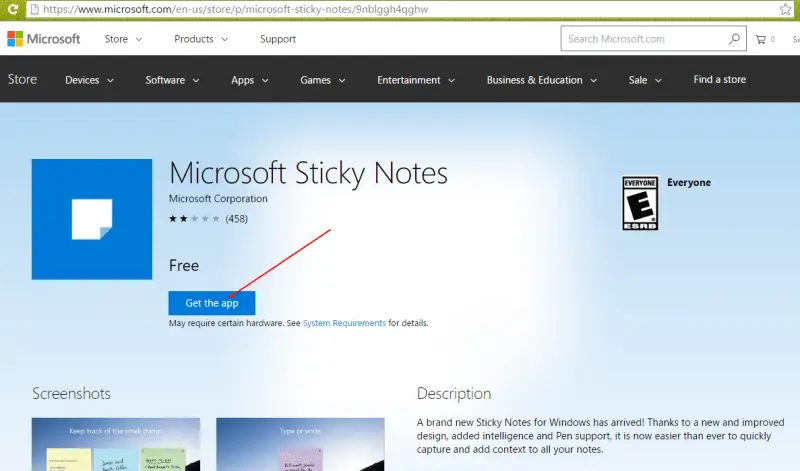
Task: Open the Games menu
Action: point(322,80)
